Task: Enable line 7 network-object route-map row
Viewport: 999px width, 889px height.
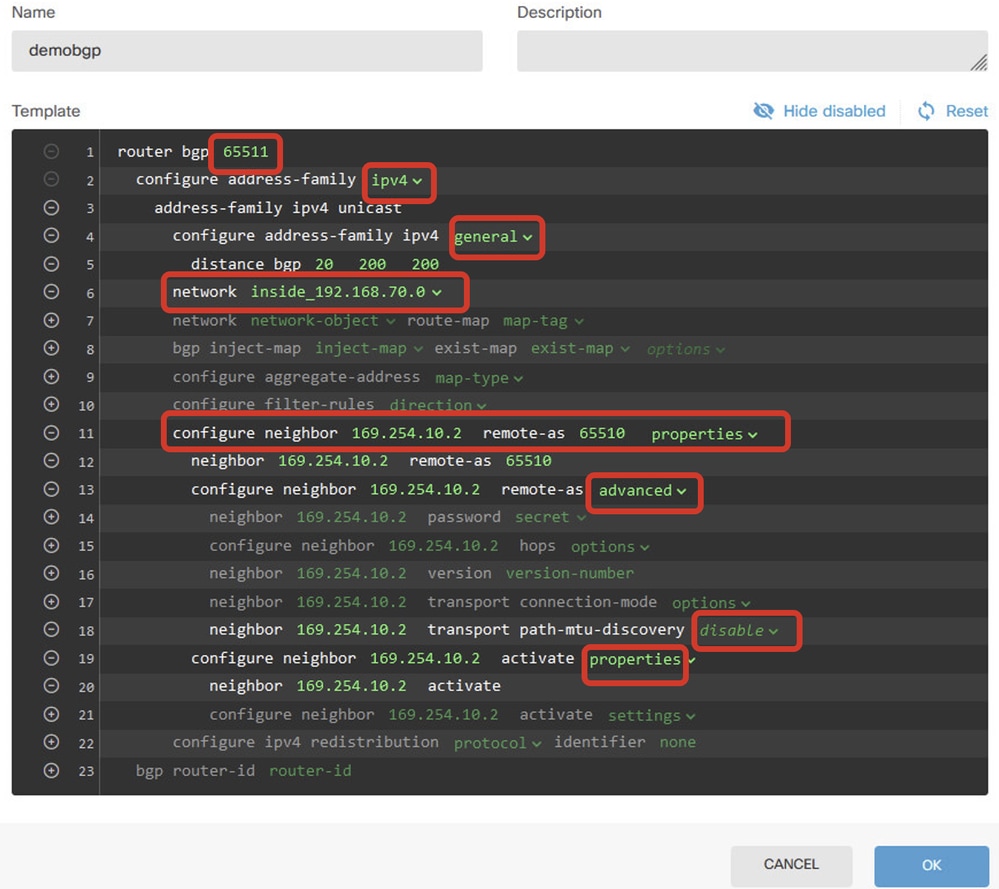Action: point(51,320)
